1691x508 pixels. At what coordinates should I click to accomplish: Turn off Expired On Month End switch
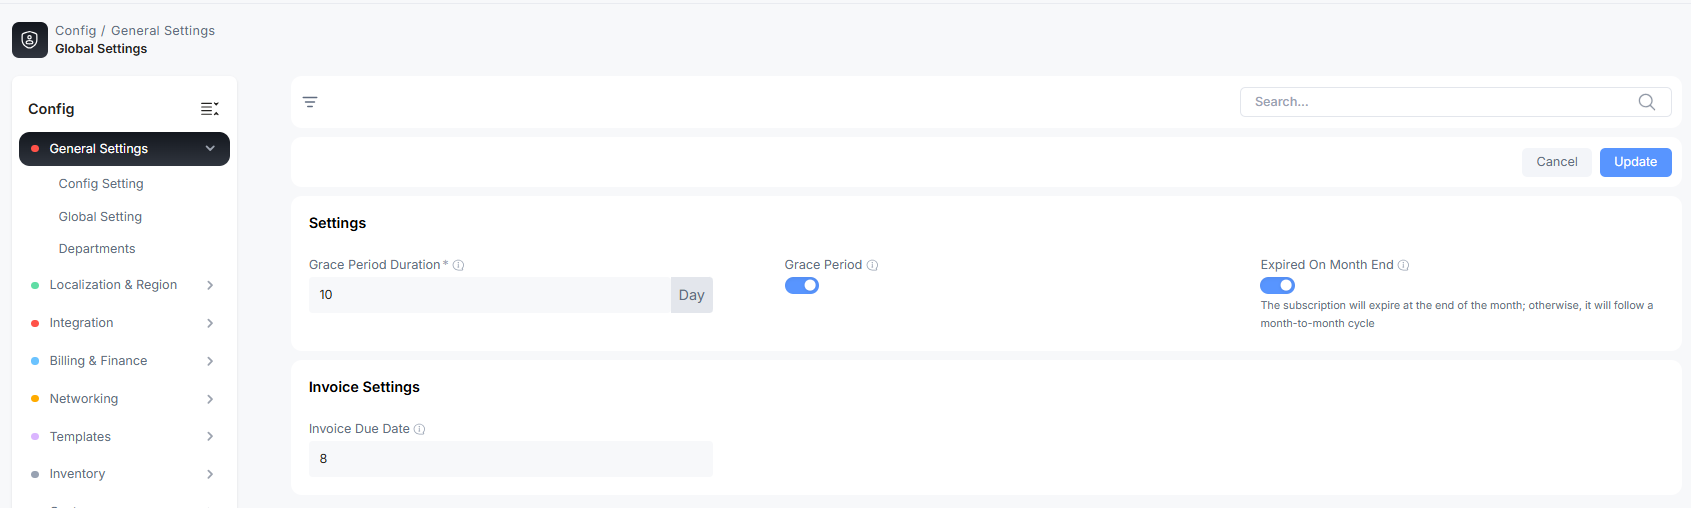tap(1277, 286)
